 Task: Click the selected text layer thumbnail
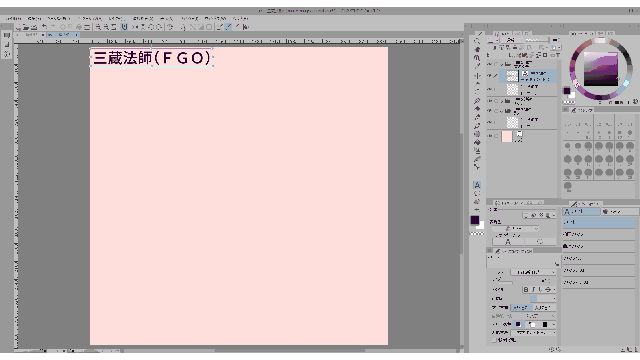[x=512, y=76]
